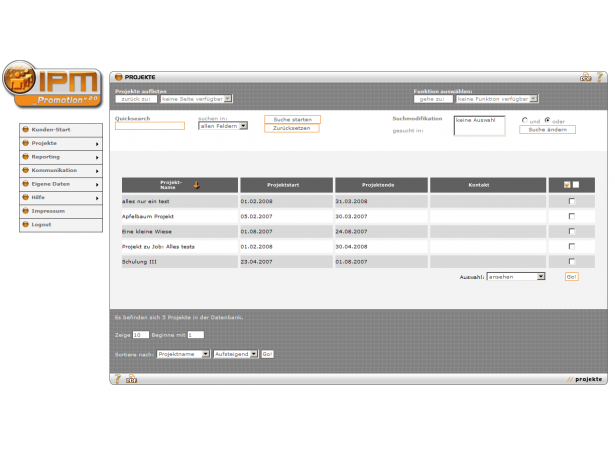615x450 pixels.
Task: Click the end date 30.04.2008
Action: [351, 247]
